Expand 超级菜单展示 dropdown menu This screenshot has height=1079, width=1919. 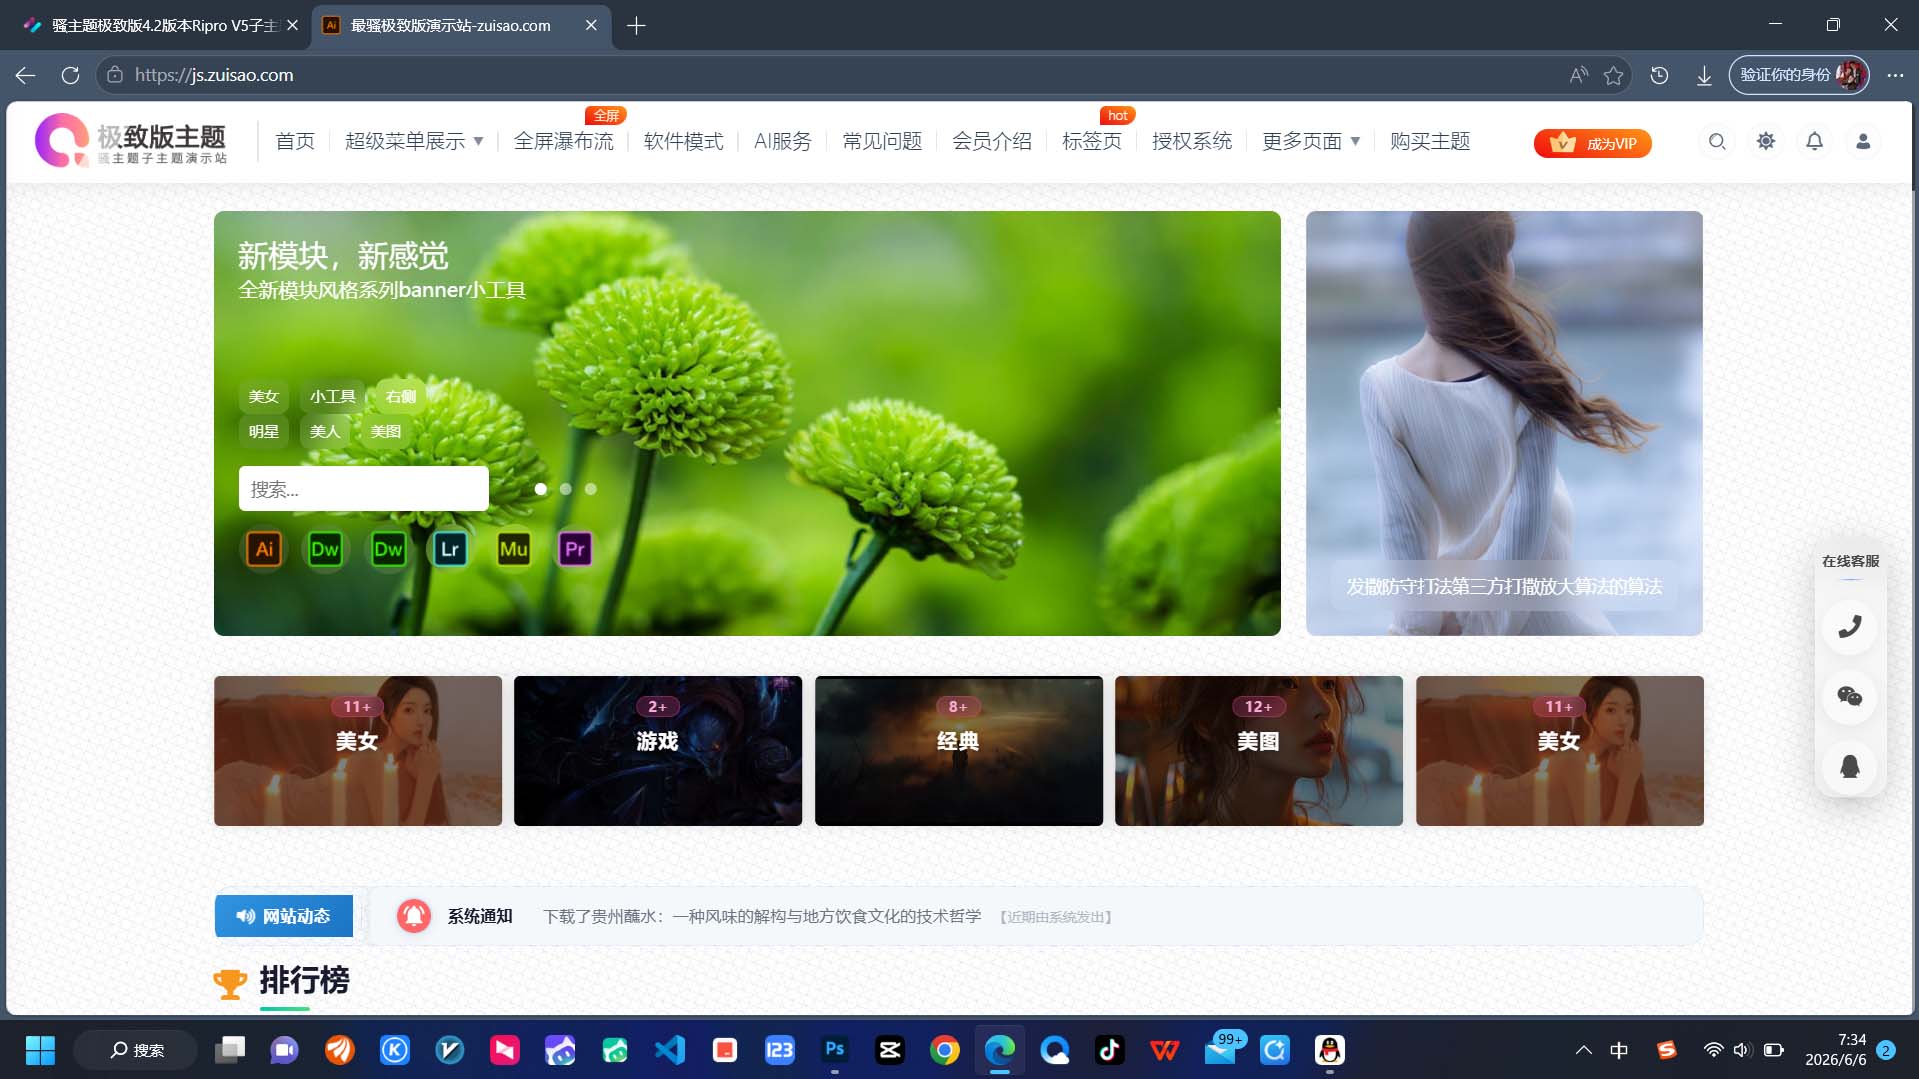tap(414, 141)
